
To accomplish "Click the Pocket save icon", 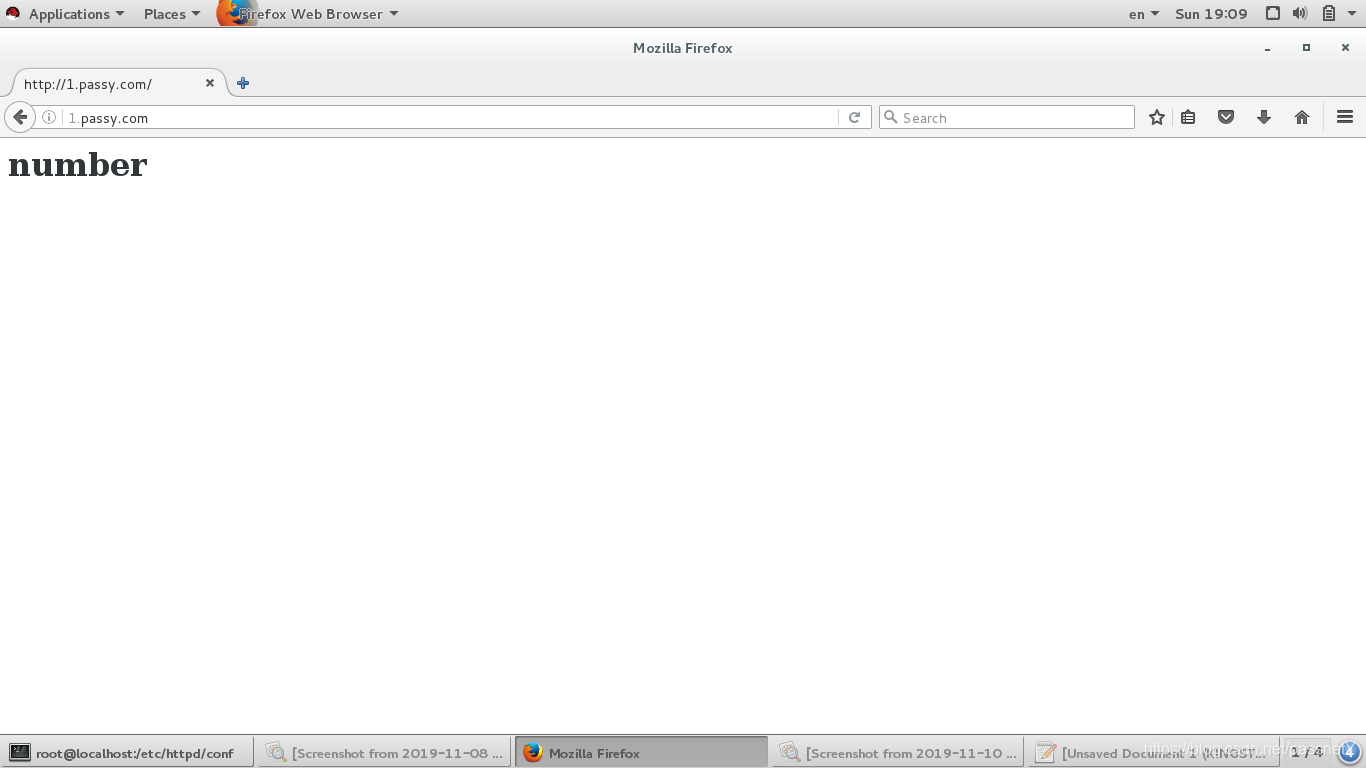I will click(1226, 117).
